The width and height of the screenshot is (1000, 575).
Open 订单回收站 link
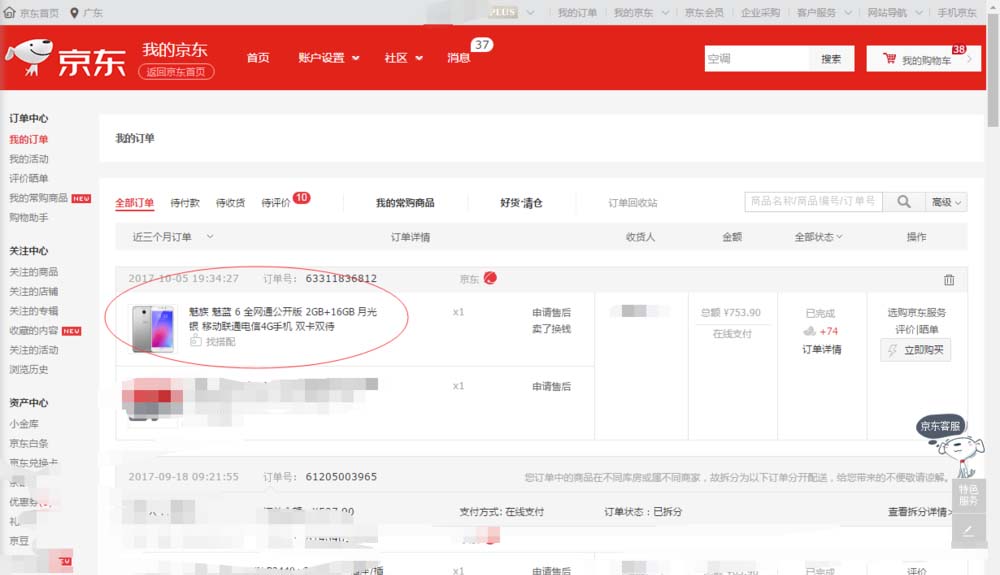pyautogui.click(x=632, y=203)
